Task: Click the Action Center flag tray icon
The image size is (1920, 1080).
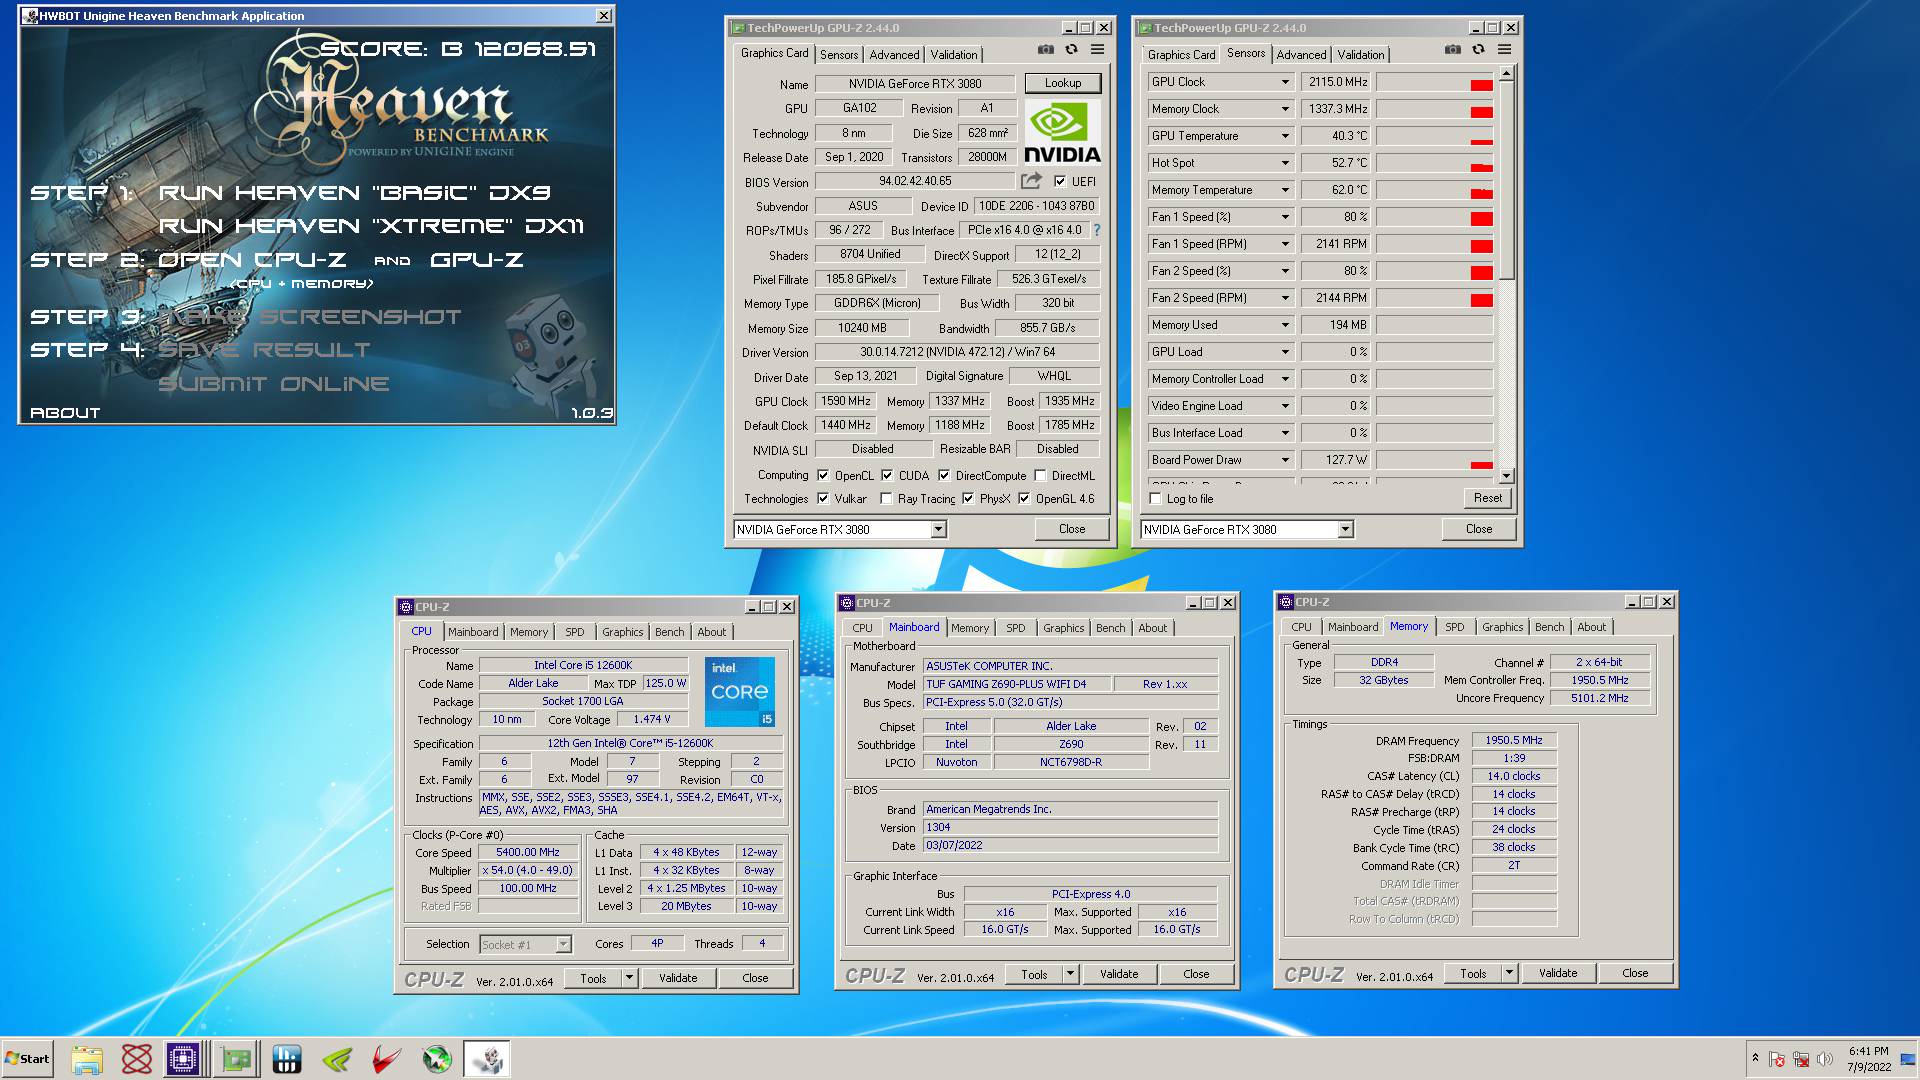Action: tap(1777, 1059)
